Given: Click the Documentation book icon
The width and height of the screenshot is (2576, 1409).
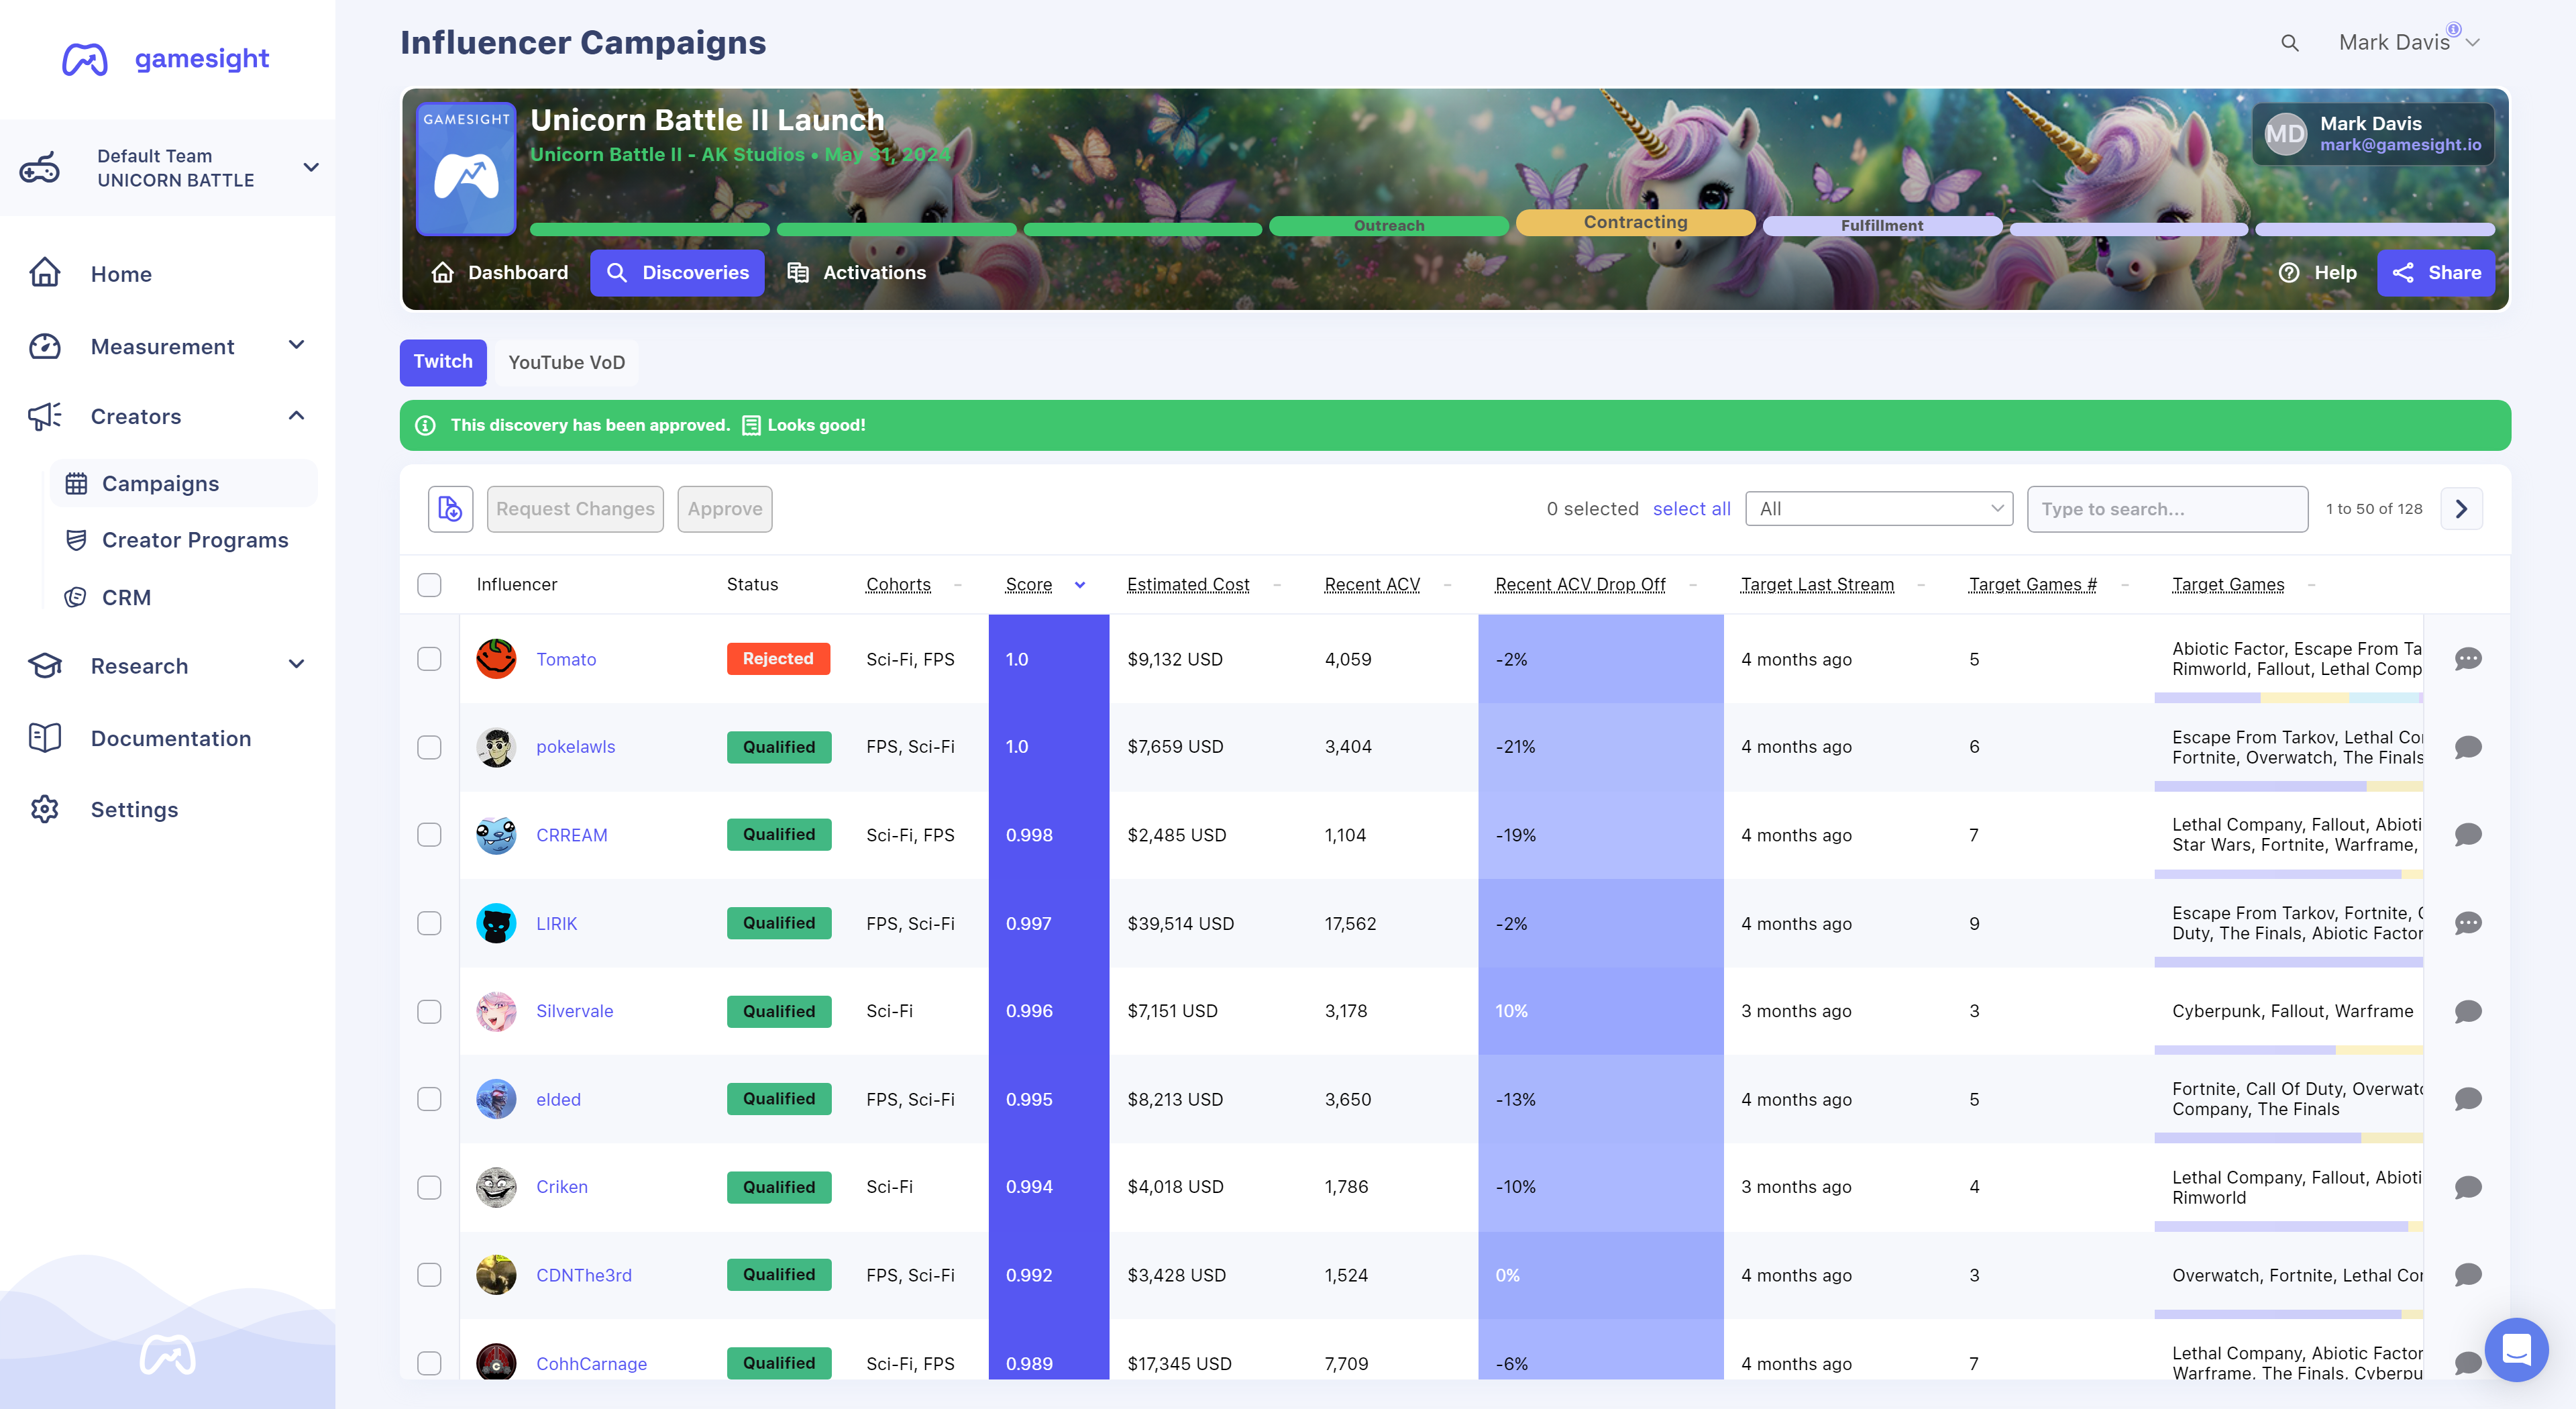Looking at the screenshot, I should click(x=45, y=738).
